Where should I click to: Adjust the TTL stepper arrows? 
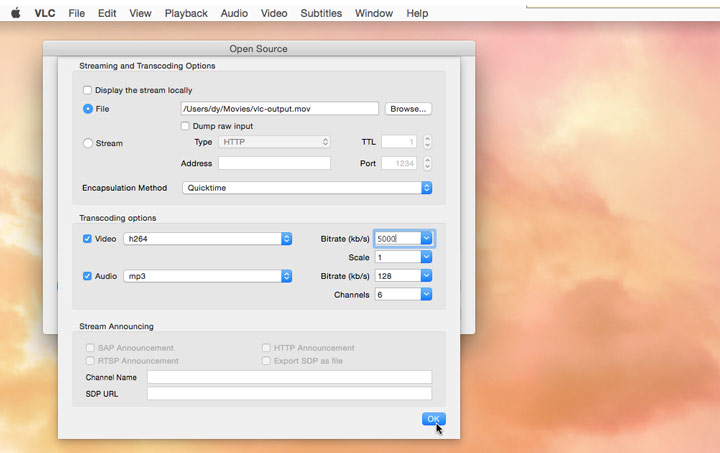point(428,142)
